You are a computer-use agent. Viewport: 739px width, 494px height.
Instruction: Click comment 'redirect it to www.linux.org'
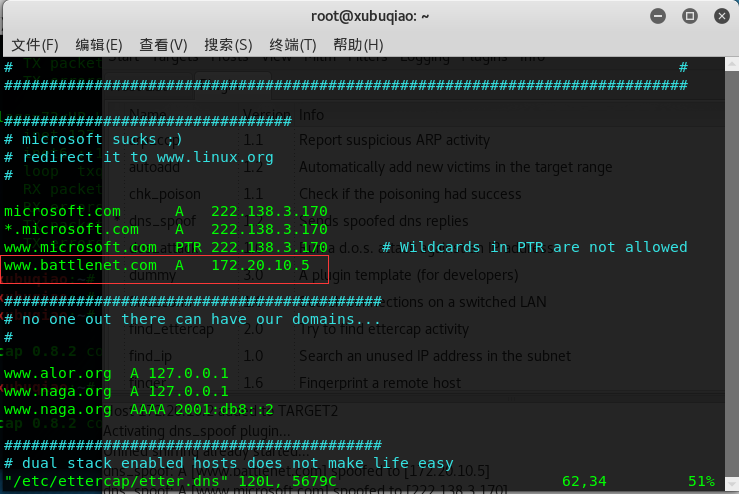click(148, 157)
